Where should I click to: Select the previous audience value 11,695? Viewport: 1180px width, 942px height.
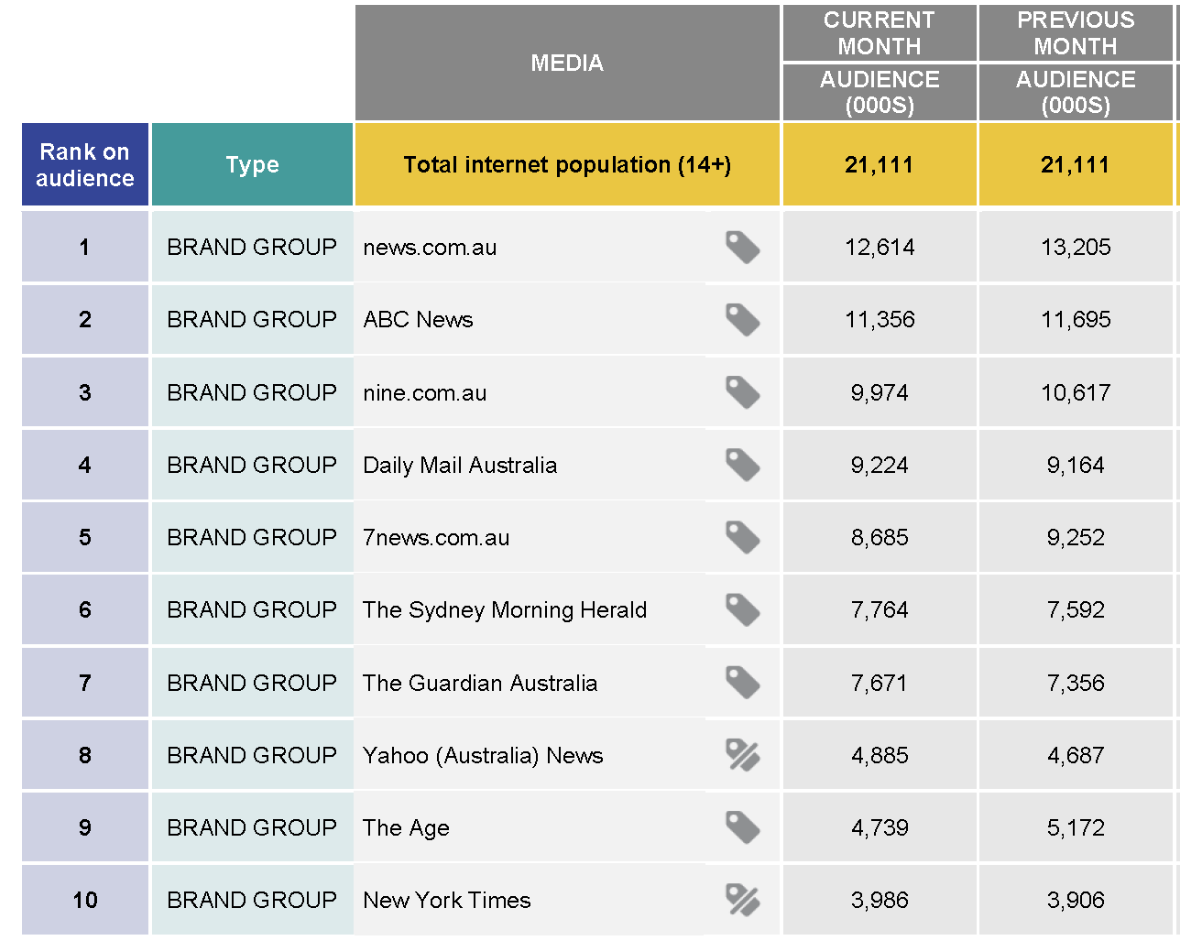point(1075,320)
